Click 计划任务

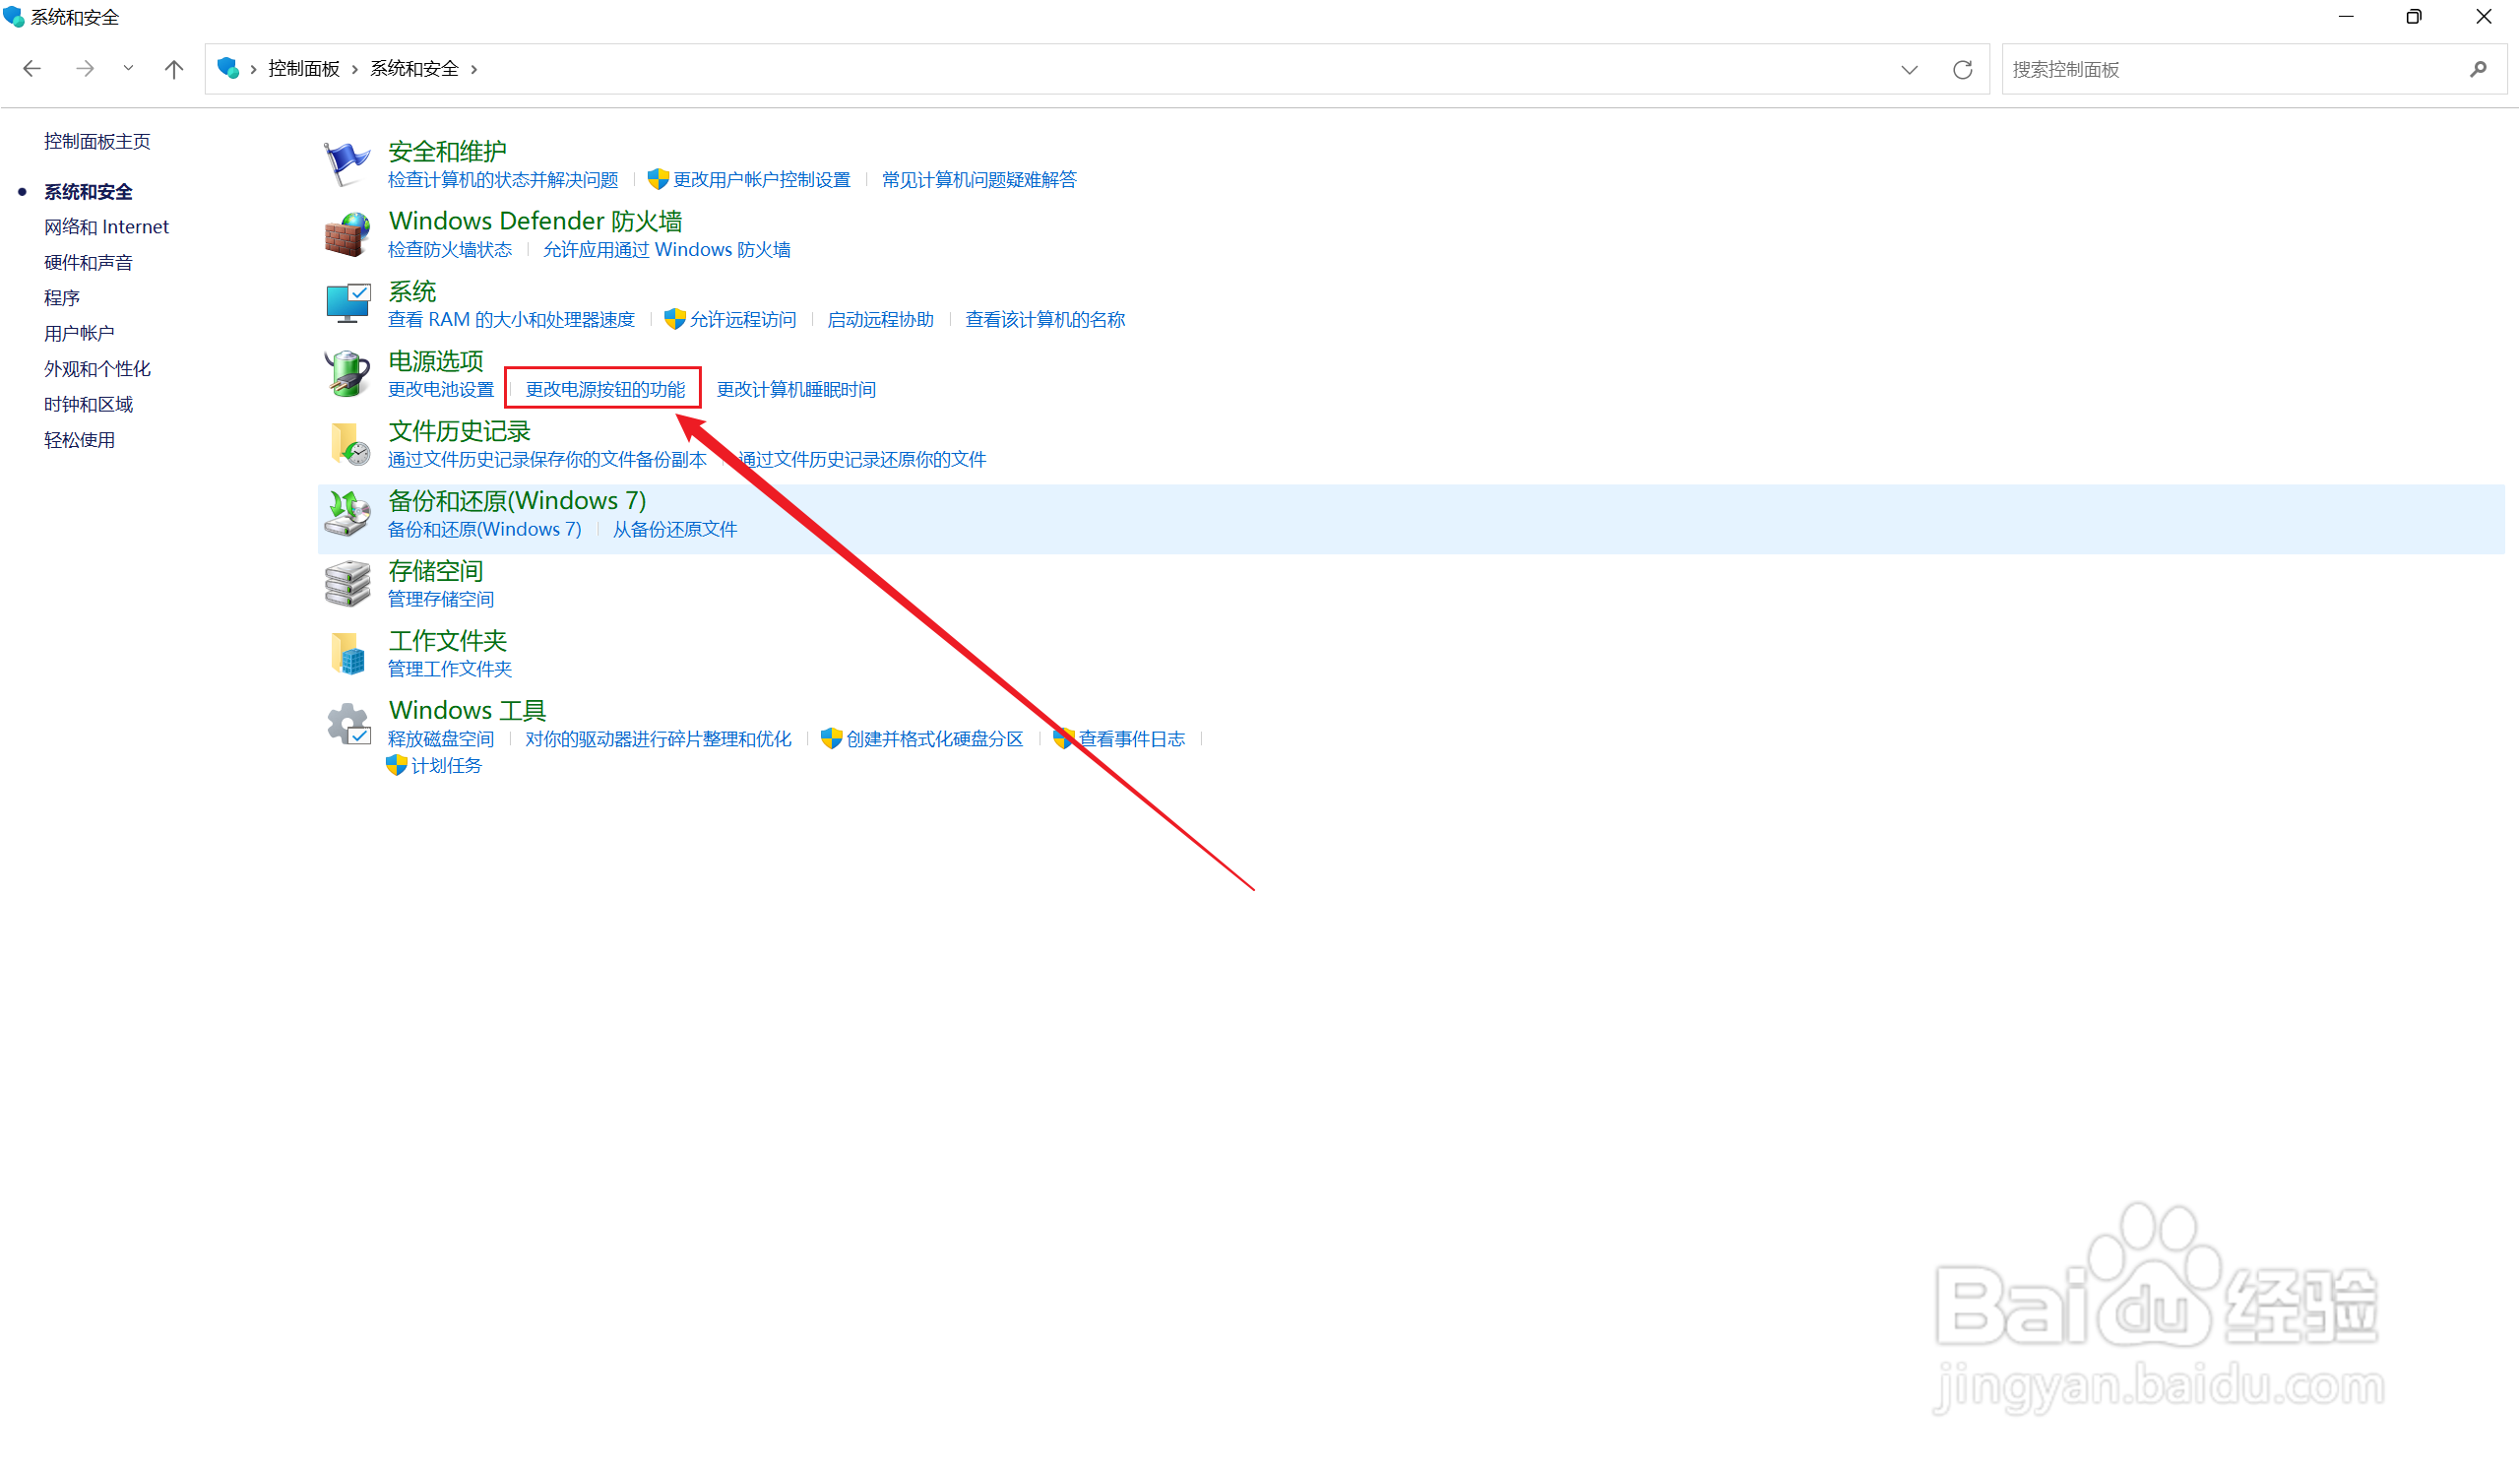[446, 766]
